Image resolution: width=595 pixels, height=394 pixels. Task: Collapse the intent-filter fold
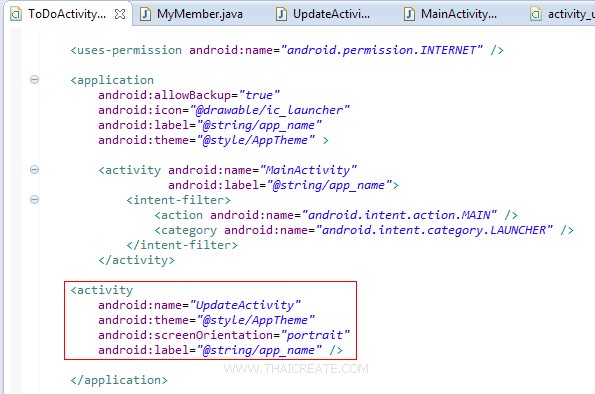[x=35, y=200]
